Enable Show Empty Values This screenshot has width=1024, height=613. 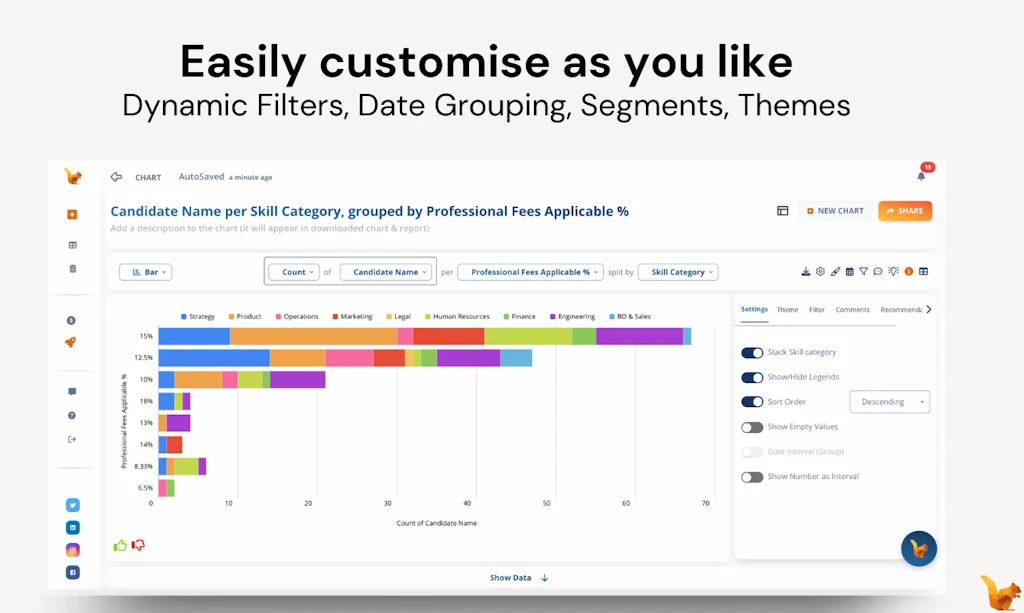752,426
